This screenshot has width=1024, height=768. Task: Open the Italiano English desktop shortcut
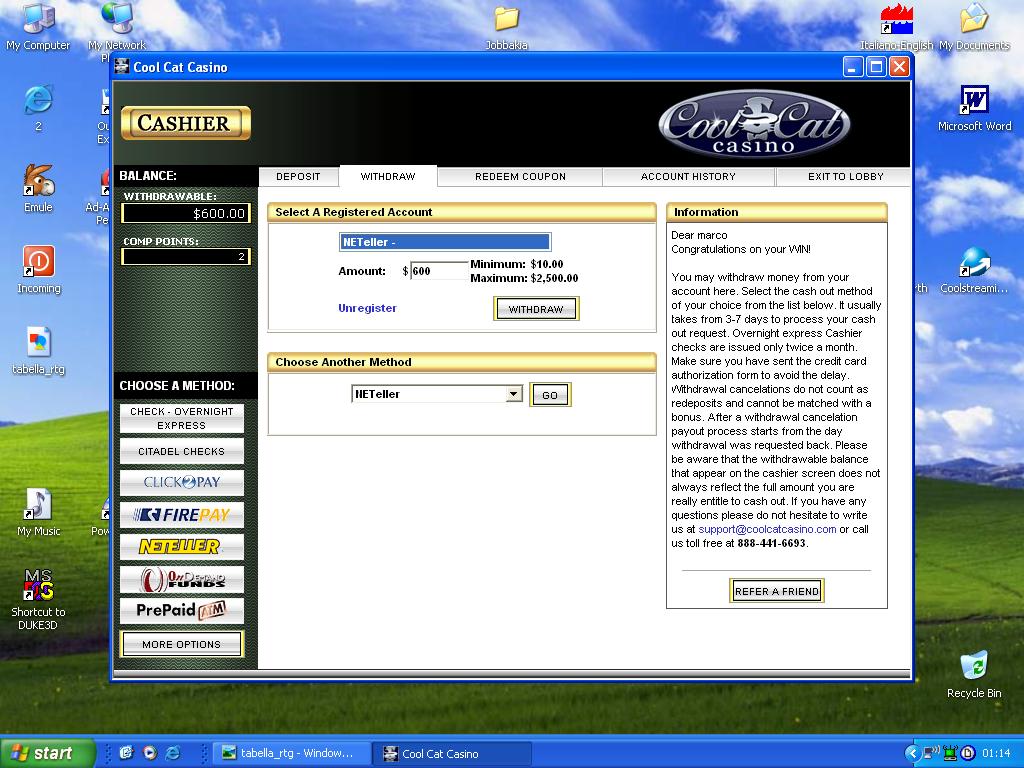click(896, 27)
